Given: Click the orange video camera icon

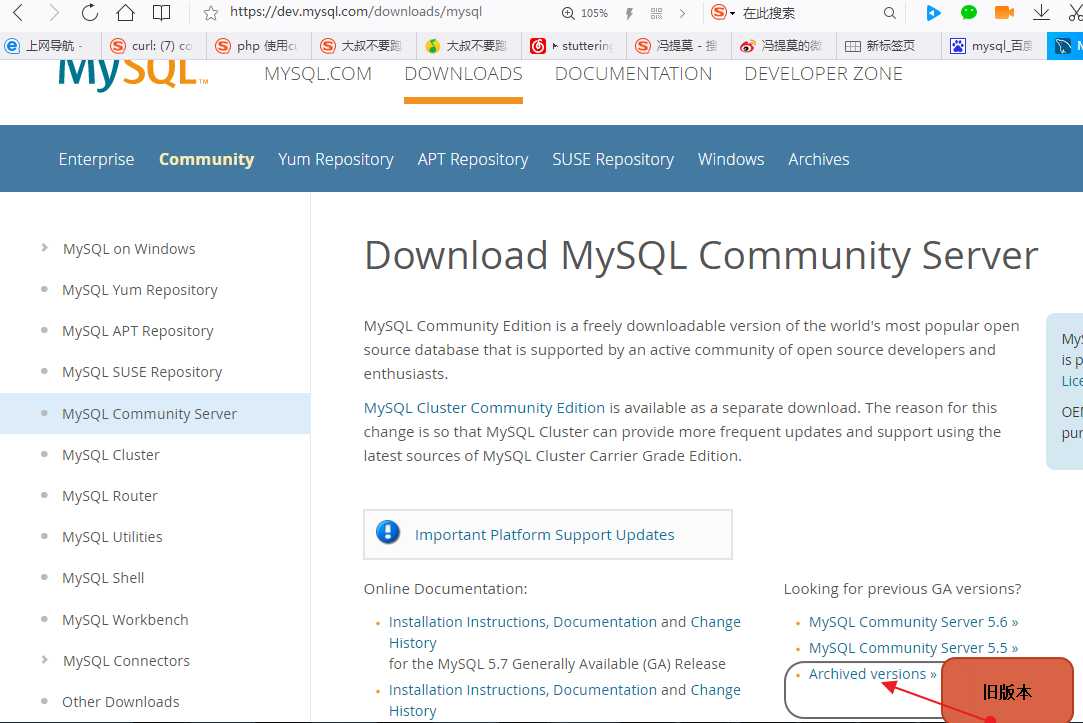Looking at the screenshot, I should [x=1004, y=12].
